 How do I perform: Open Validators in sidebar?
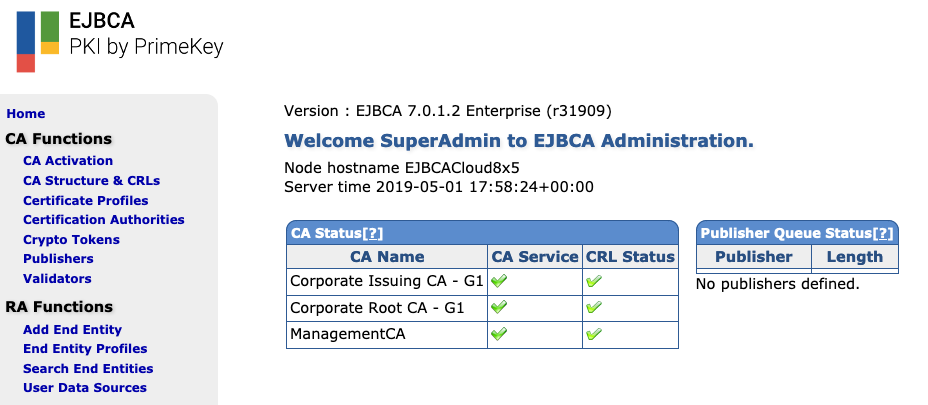pyautogui.click(x=57, y=279)
